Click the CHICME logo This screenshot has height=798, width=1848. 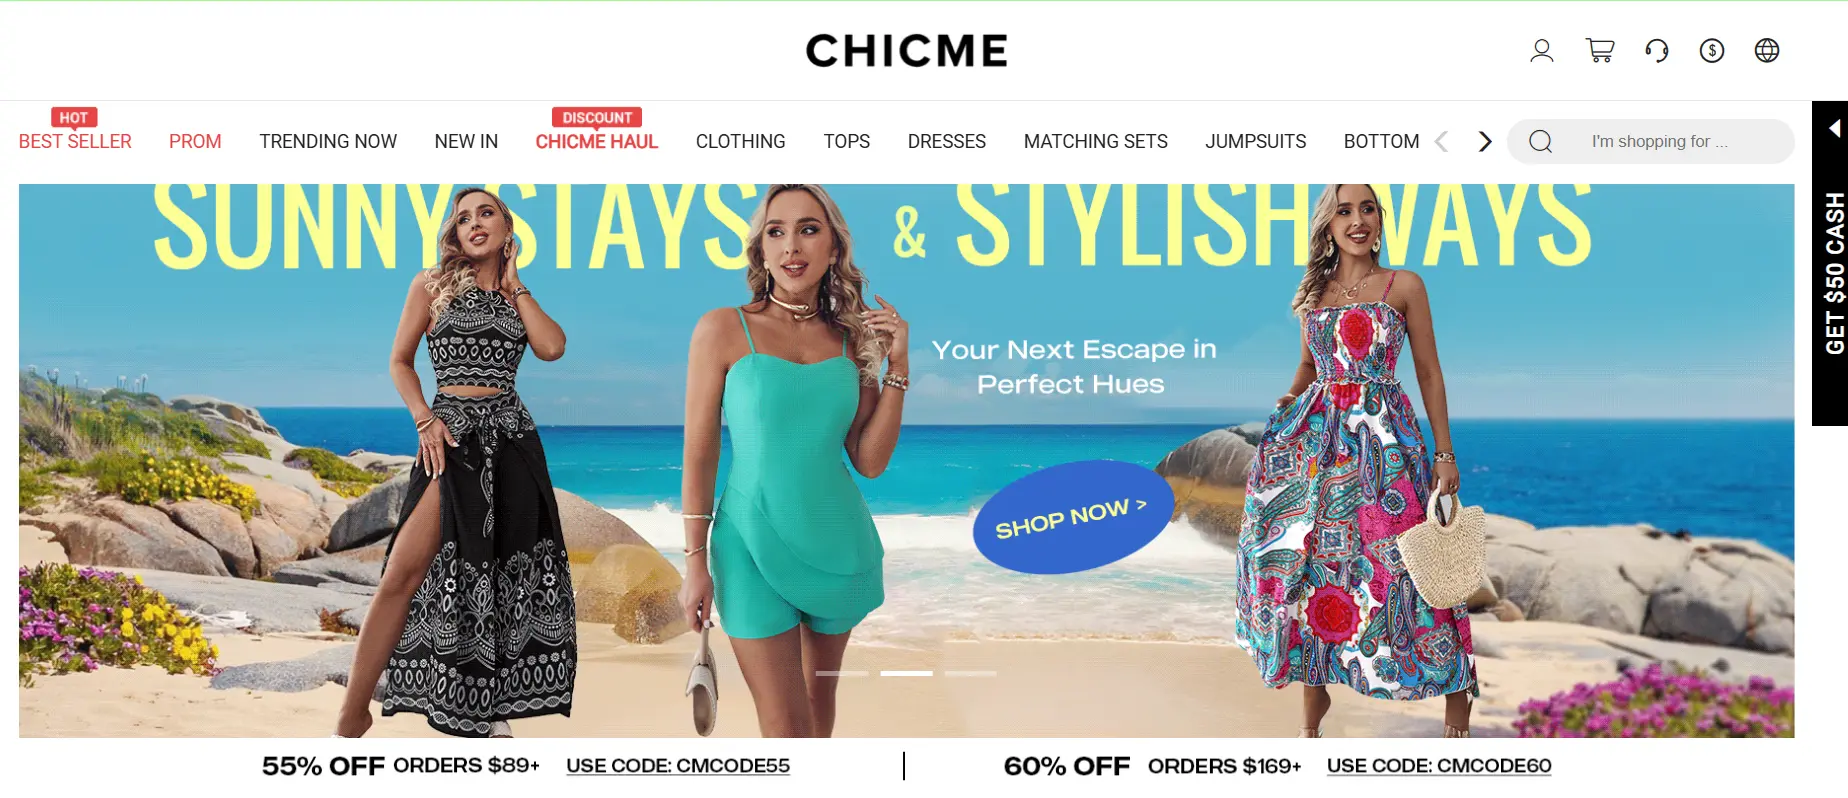(x=907, y=50)
